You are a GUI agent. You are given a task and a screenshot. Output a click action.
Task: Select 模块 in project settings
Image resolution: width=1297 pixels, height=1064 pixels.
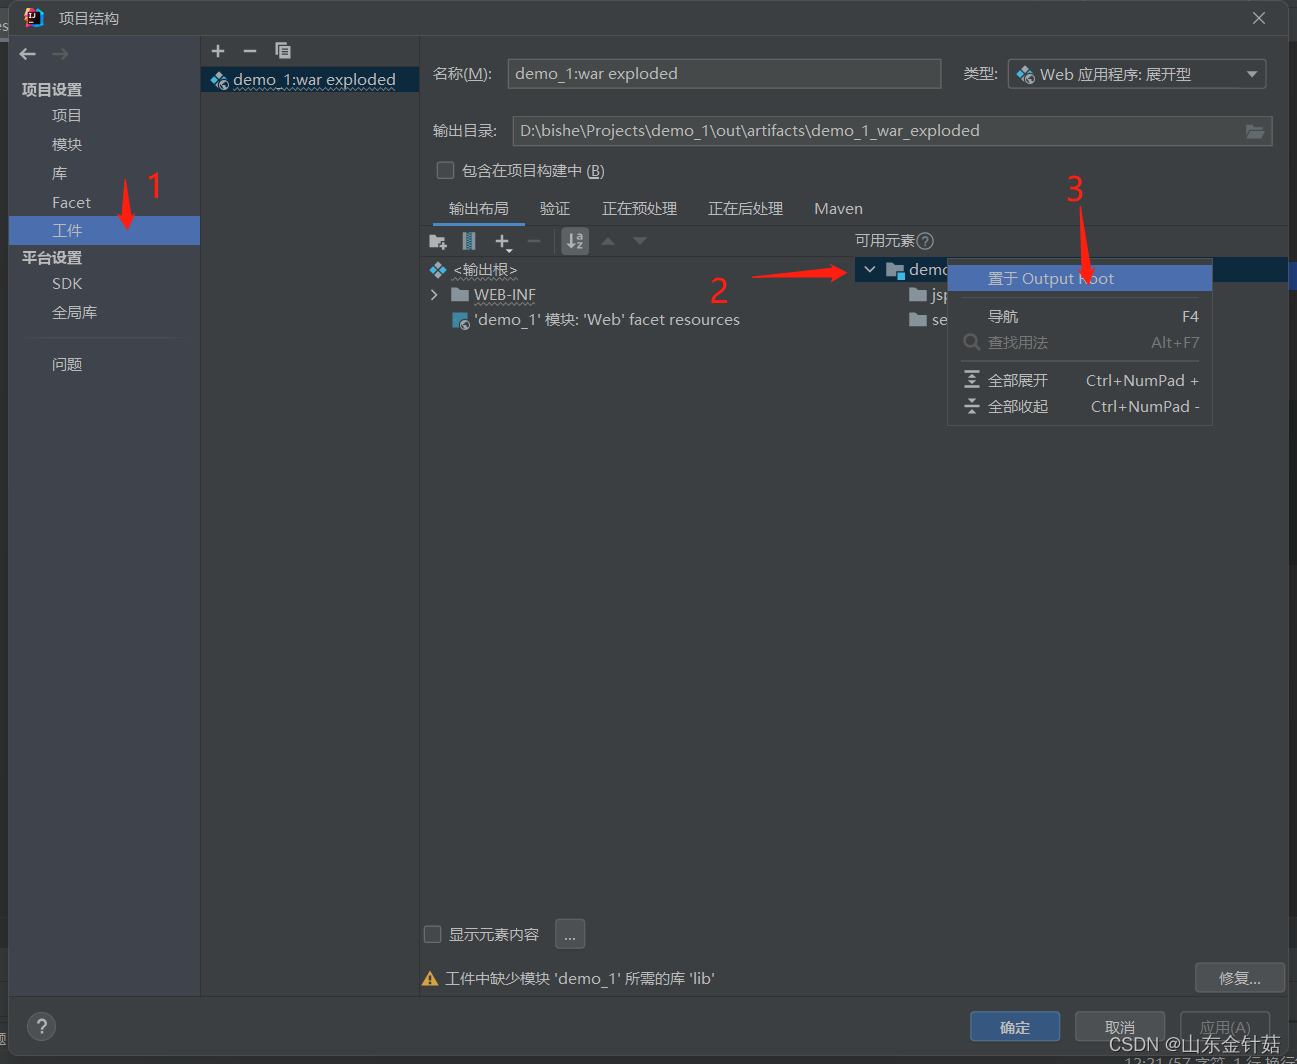point(67,145)
